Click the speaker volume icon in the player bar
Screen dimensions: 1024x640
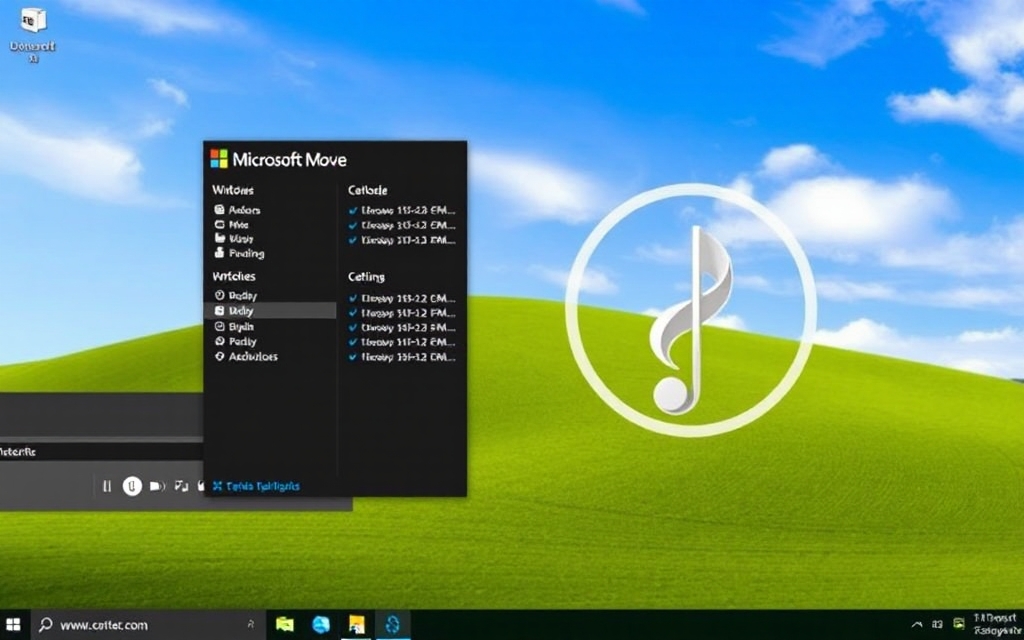coord(157,486)
